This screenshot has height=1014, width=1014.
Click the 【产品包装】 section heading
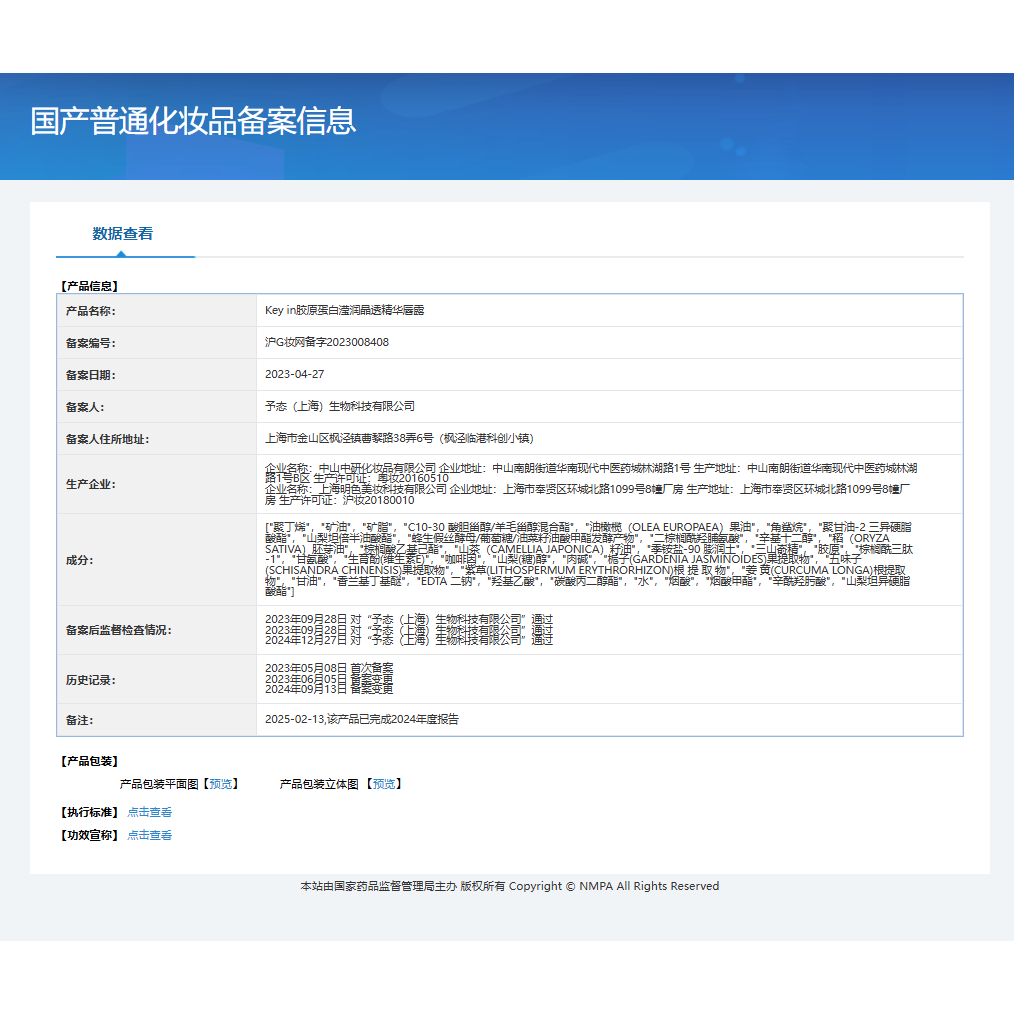tap(88, 761)
